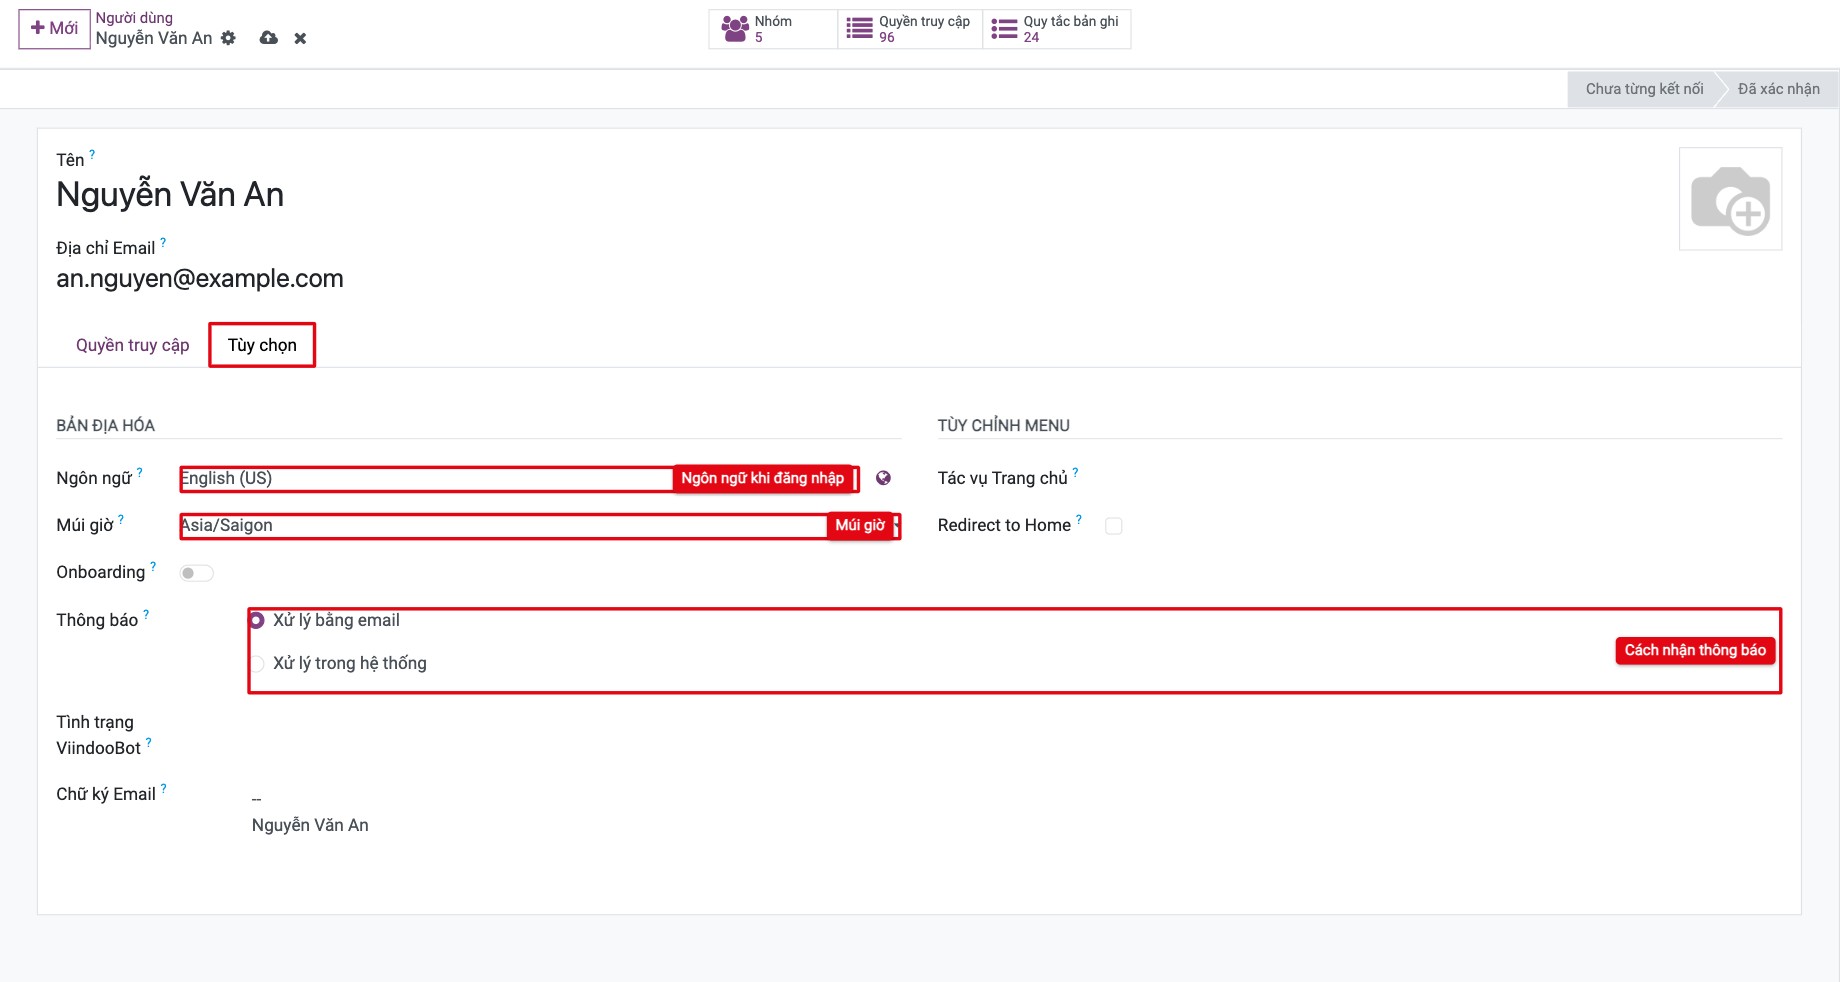Create a new record with Mới button
Viewport: 1840px width, 982px height.
(54, 28)
